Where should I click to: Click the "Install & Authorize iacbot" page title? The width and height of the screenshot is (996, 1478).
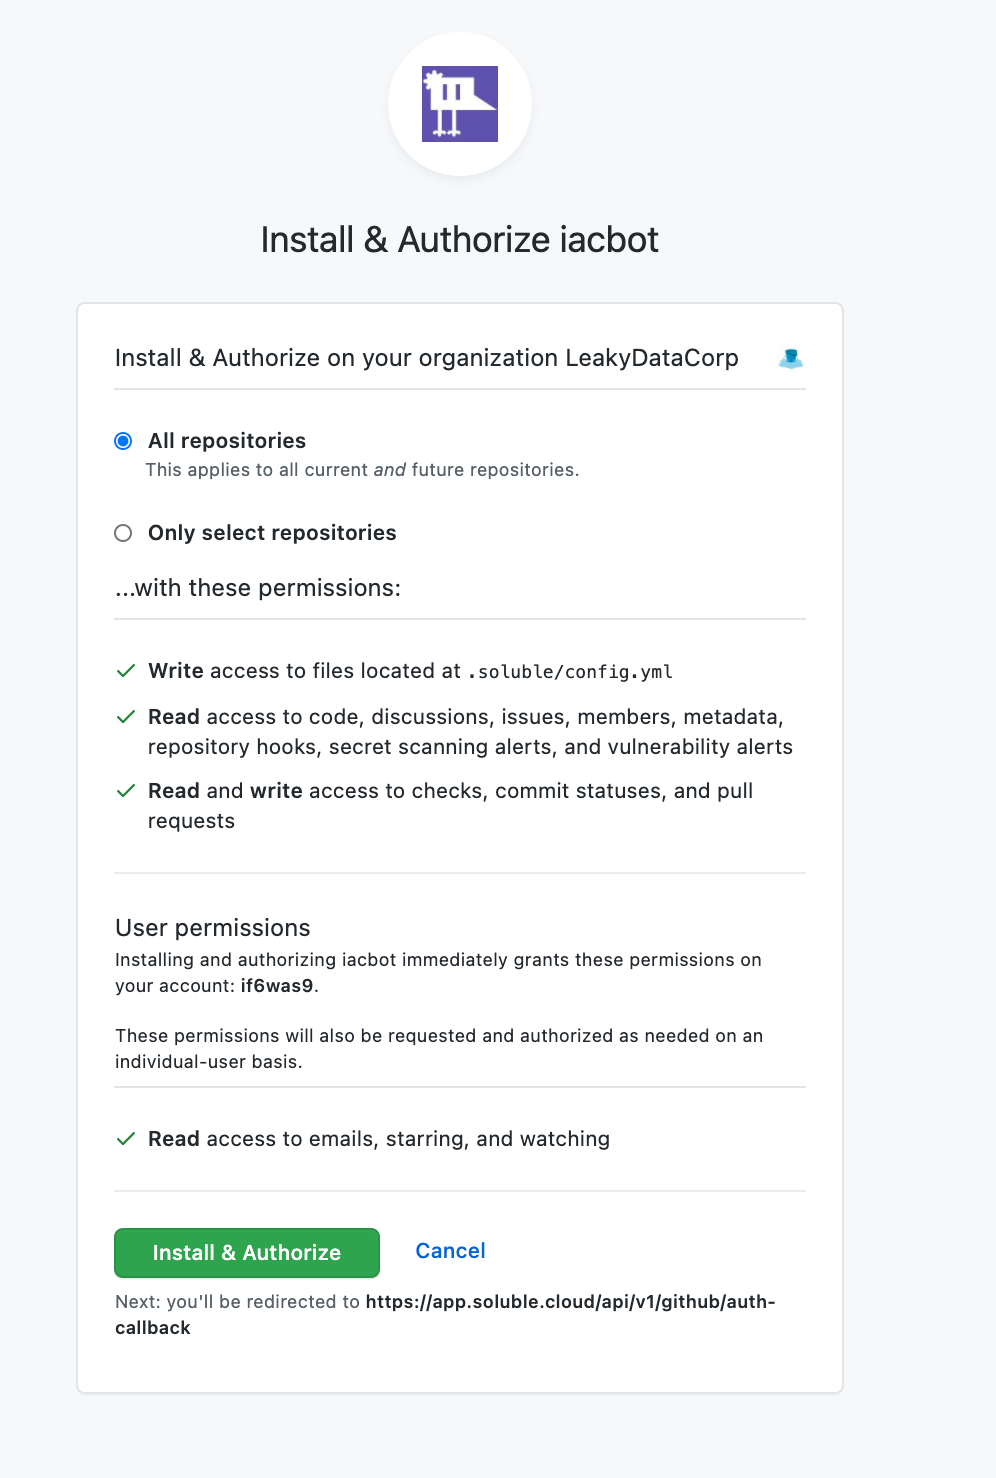pyautogui.click(x=459, y=240)
